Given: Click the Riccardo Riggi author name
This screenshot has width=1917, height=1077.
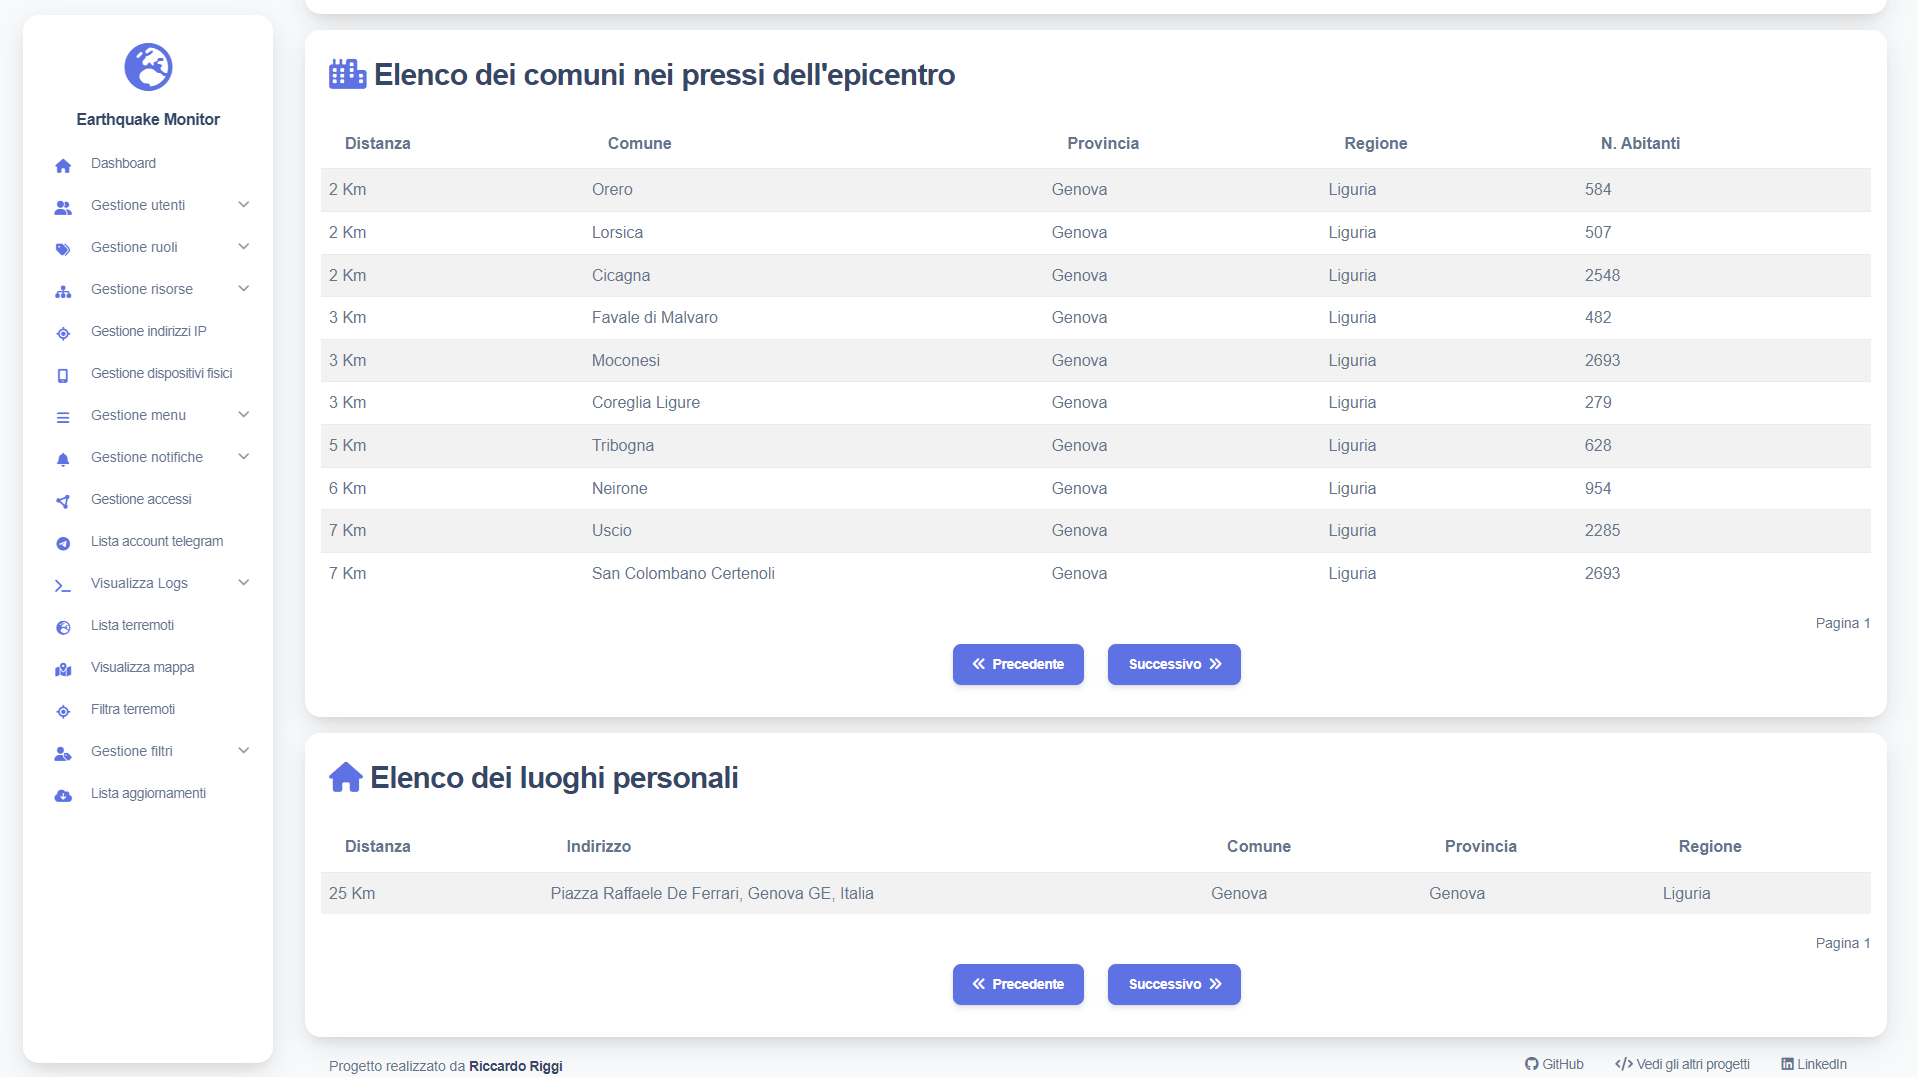Looking at the screenshot, I should [x=516, y=1066].
